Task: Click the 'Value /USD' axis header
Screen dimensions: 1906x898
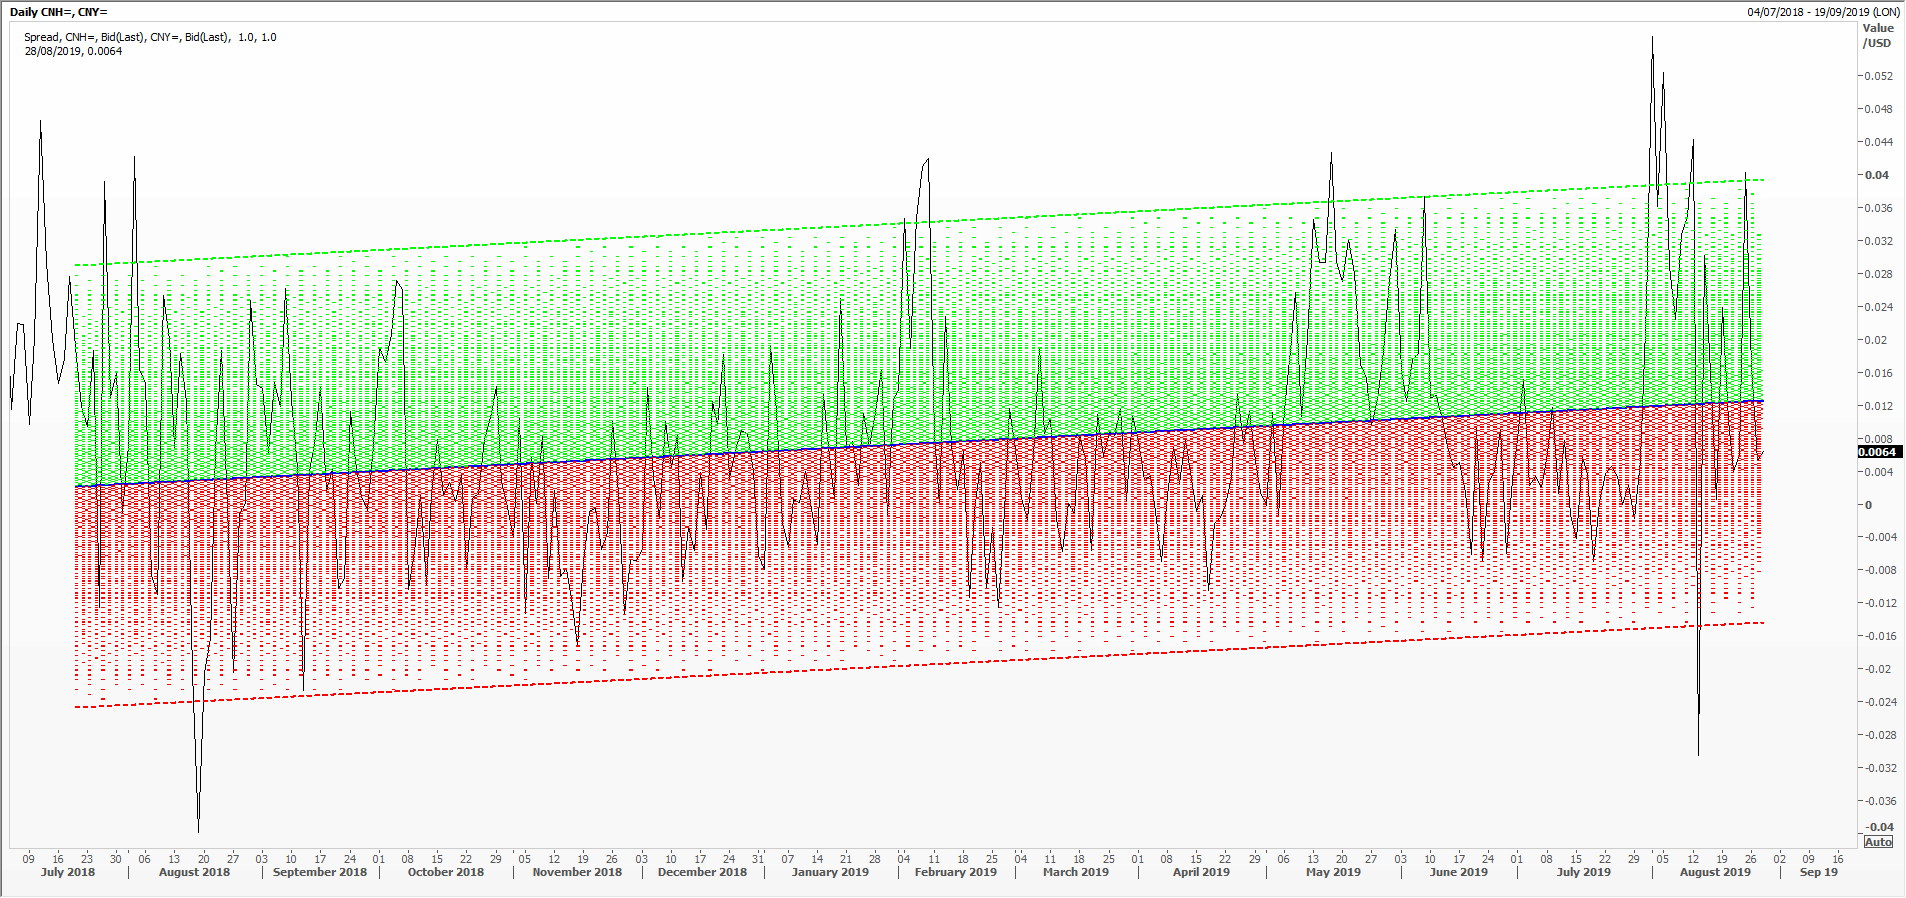Action: [x=1878, y=36]
